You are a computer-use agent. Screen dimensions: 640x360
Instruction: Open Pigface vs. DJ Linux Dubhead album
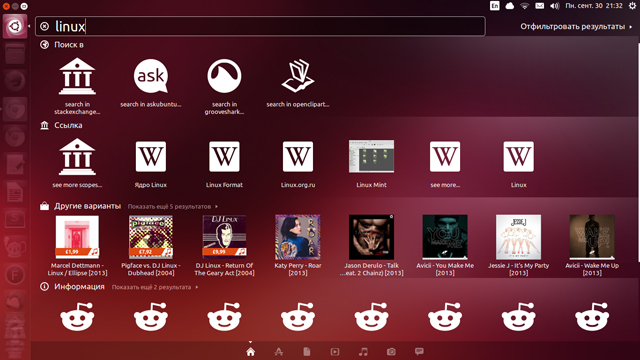[x=151, y=237]
